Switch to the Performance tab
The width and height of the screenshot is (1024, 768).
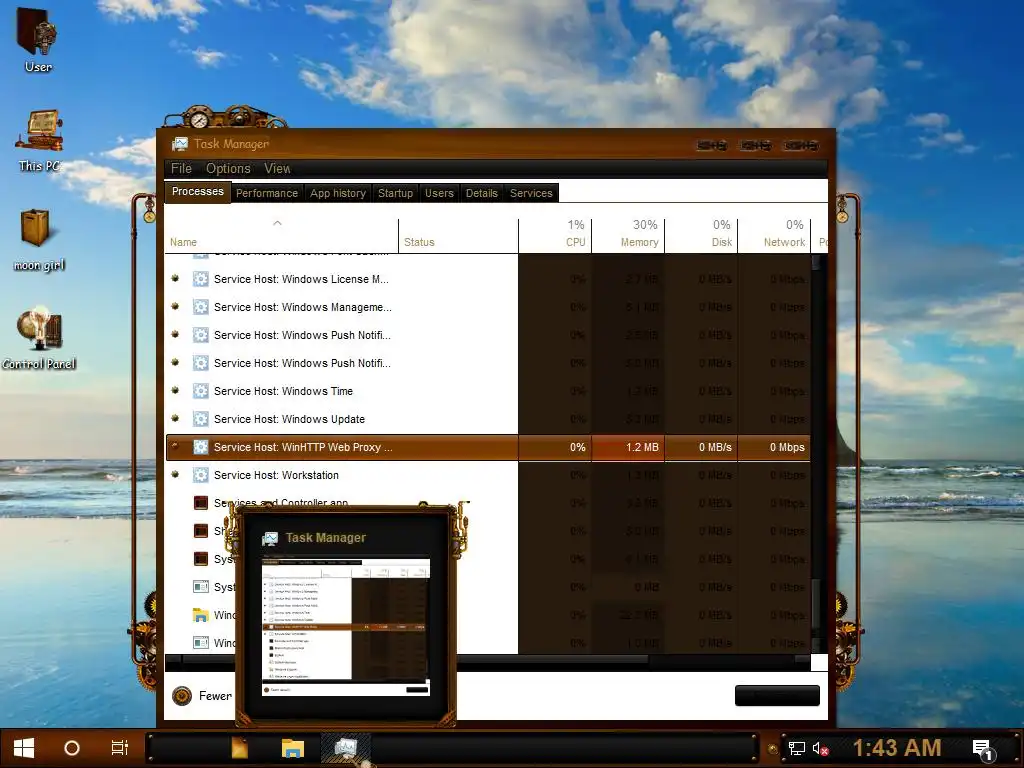(266, 193)
